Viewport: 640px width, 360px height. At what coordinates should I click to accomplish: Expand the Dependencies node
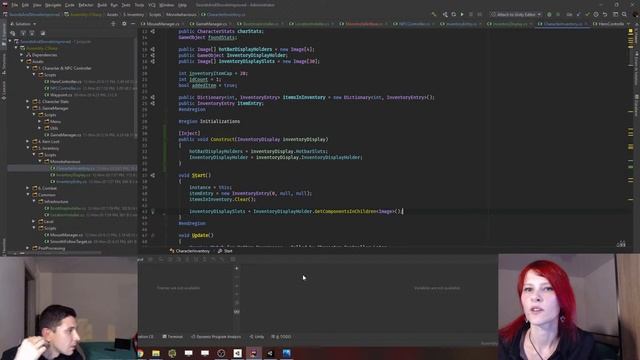22,55
